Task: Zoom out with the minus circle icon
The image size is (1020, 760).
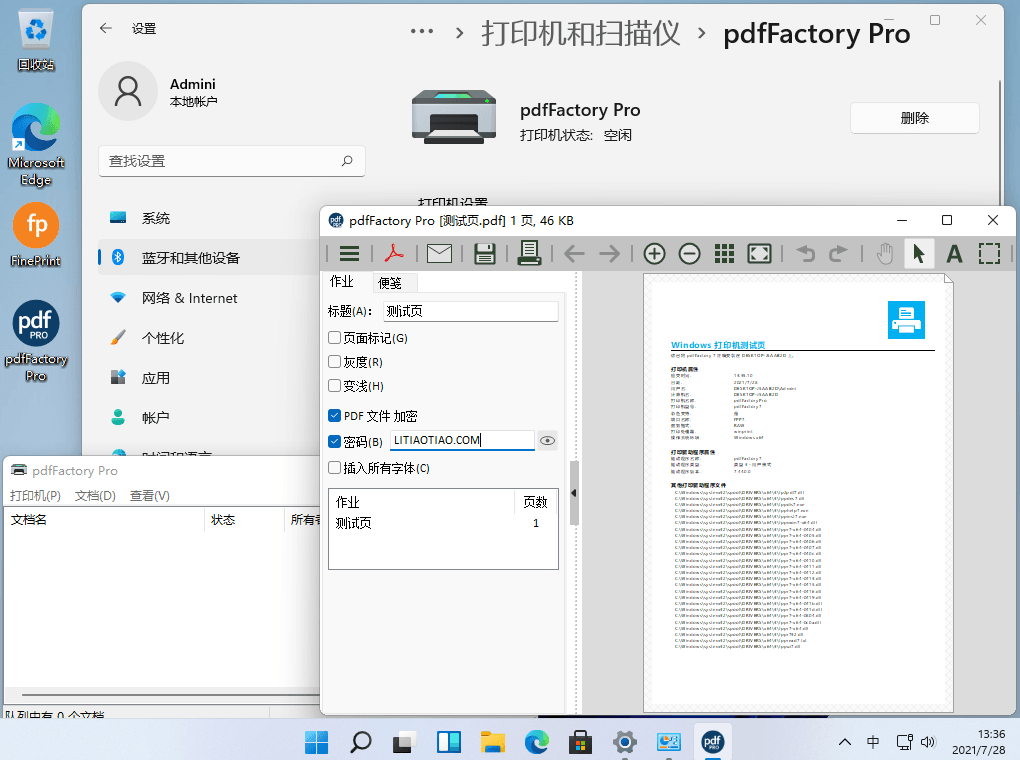Action: (x=690, y=254)
